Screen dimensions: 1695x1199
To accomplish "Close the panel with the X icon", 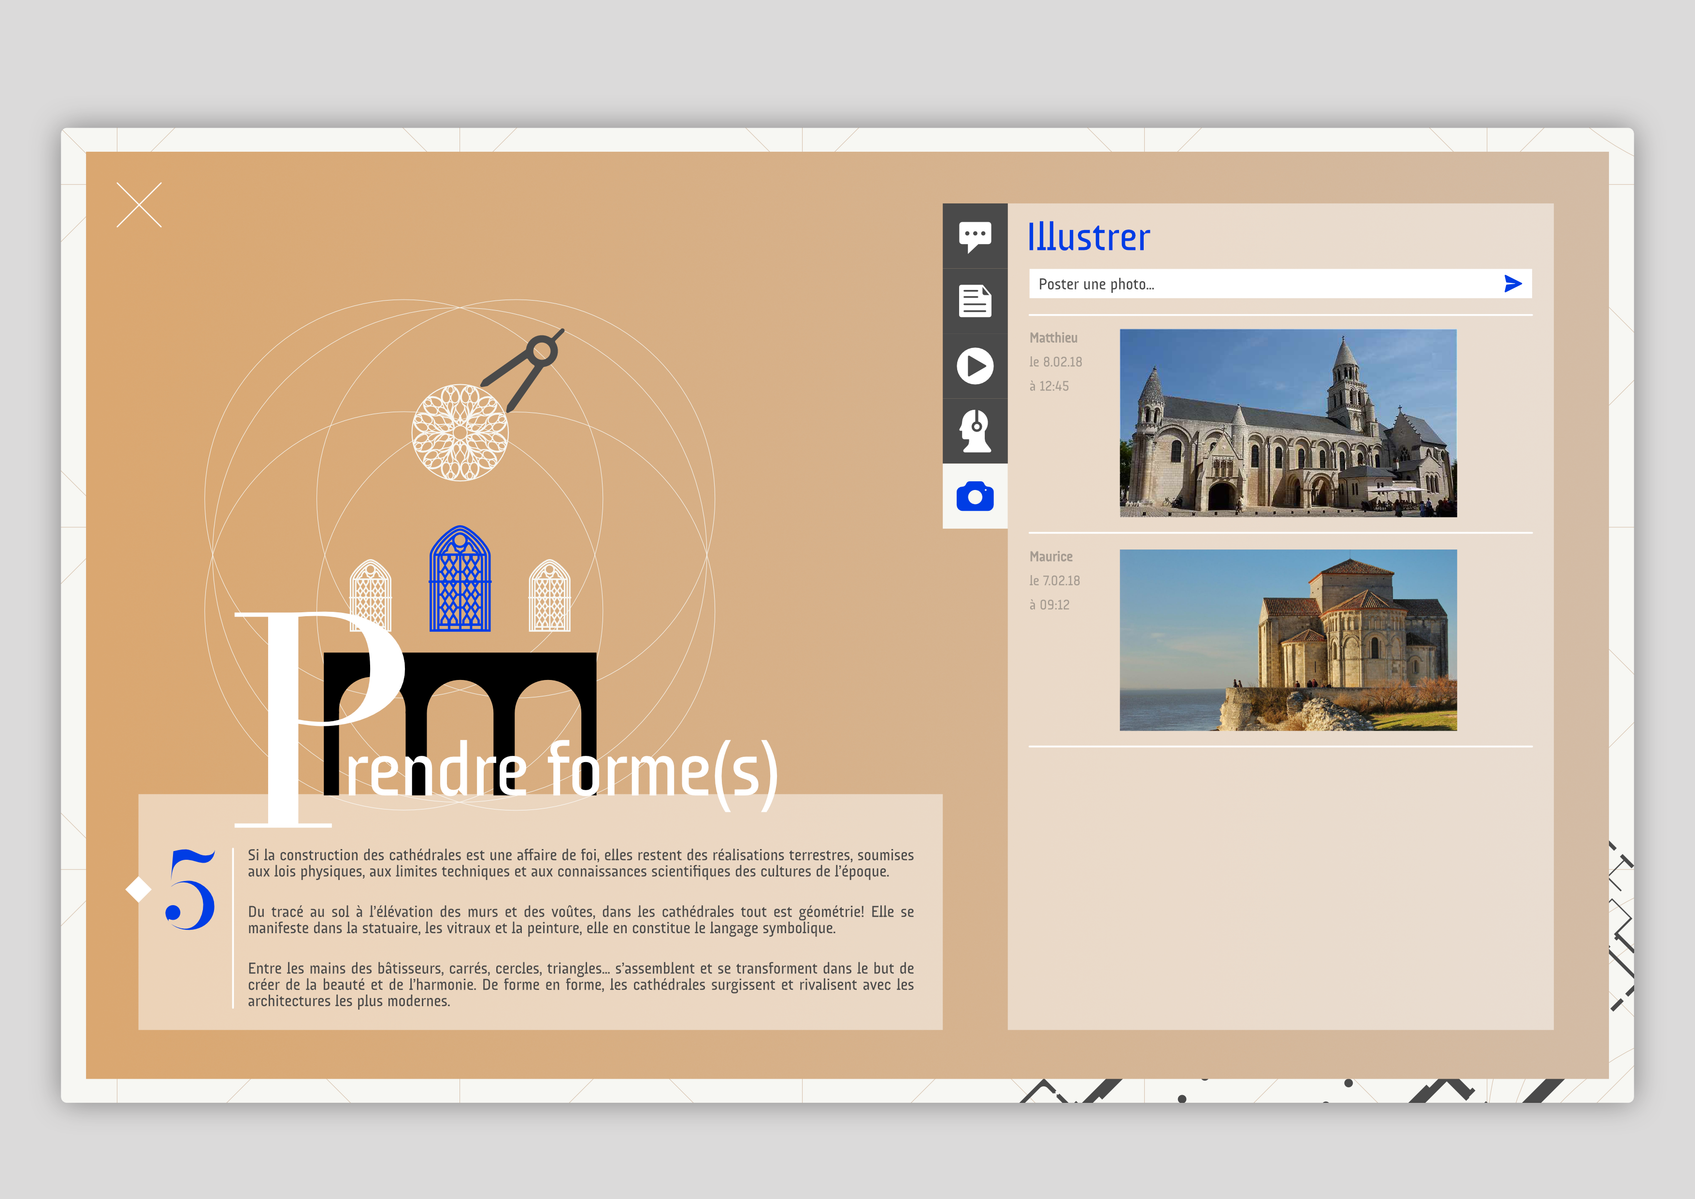I will (139, 205).
